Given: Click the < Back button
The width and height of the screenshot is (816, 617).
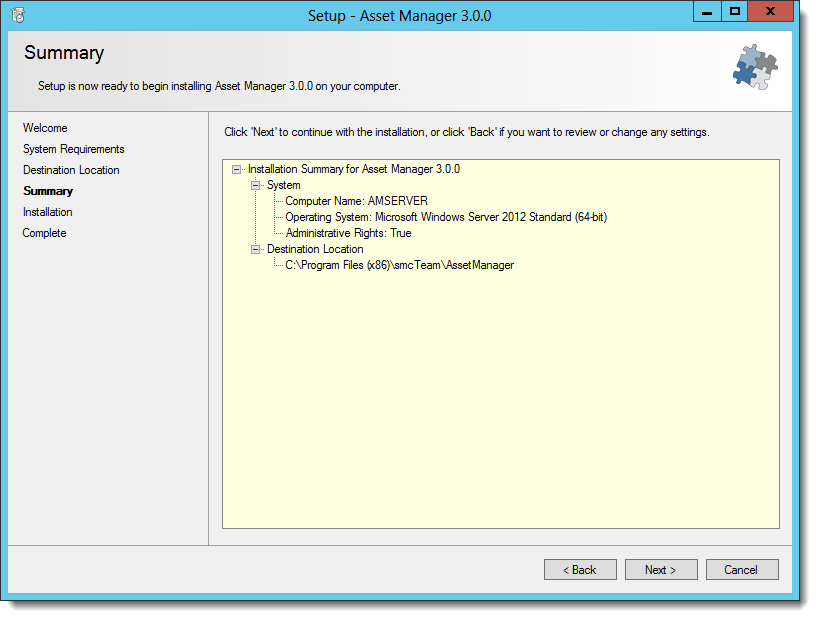Looking at the screenshot, I should pos(580,570).
